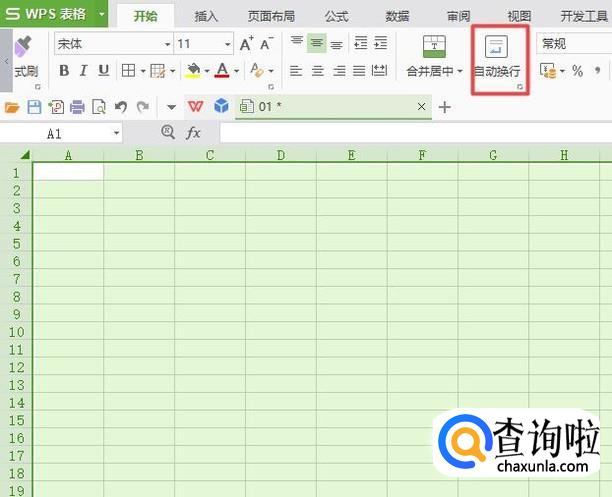Apply percent style format
612x497 pixels.
click(577, 71)
